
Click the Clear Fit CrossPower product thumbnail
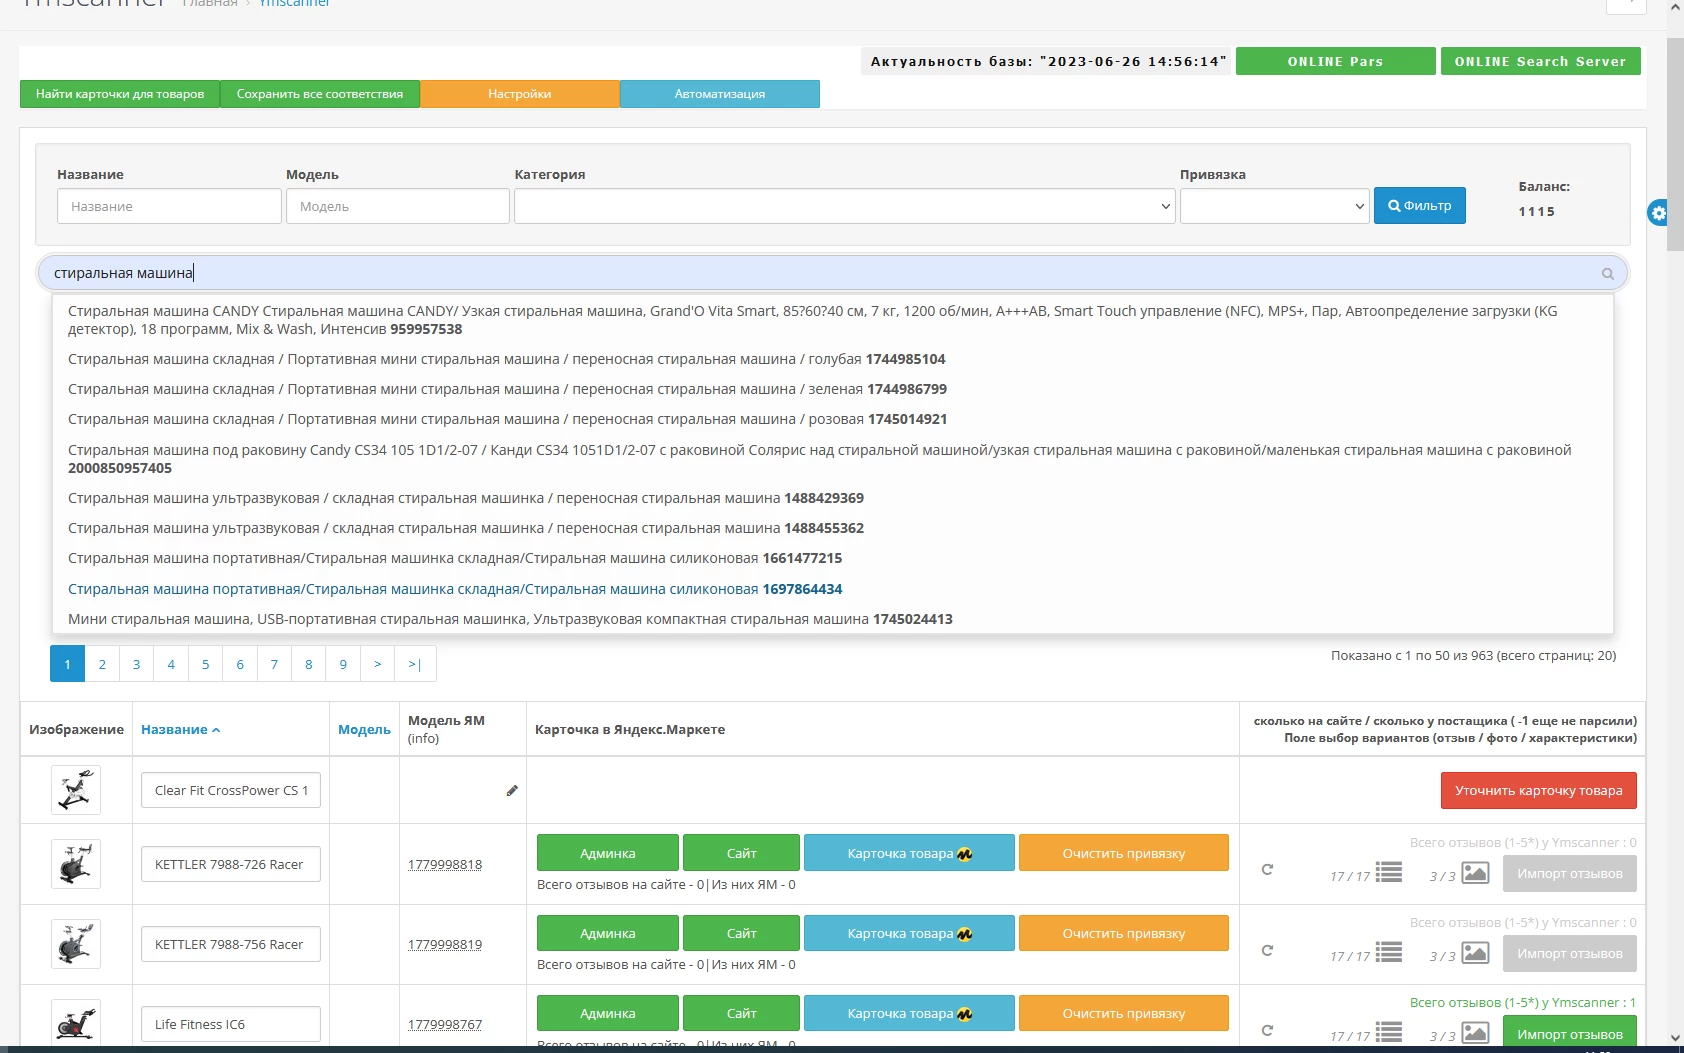pyautogui.click(x=76, y=790)
